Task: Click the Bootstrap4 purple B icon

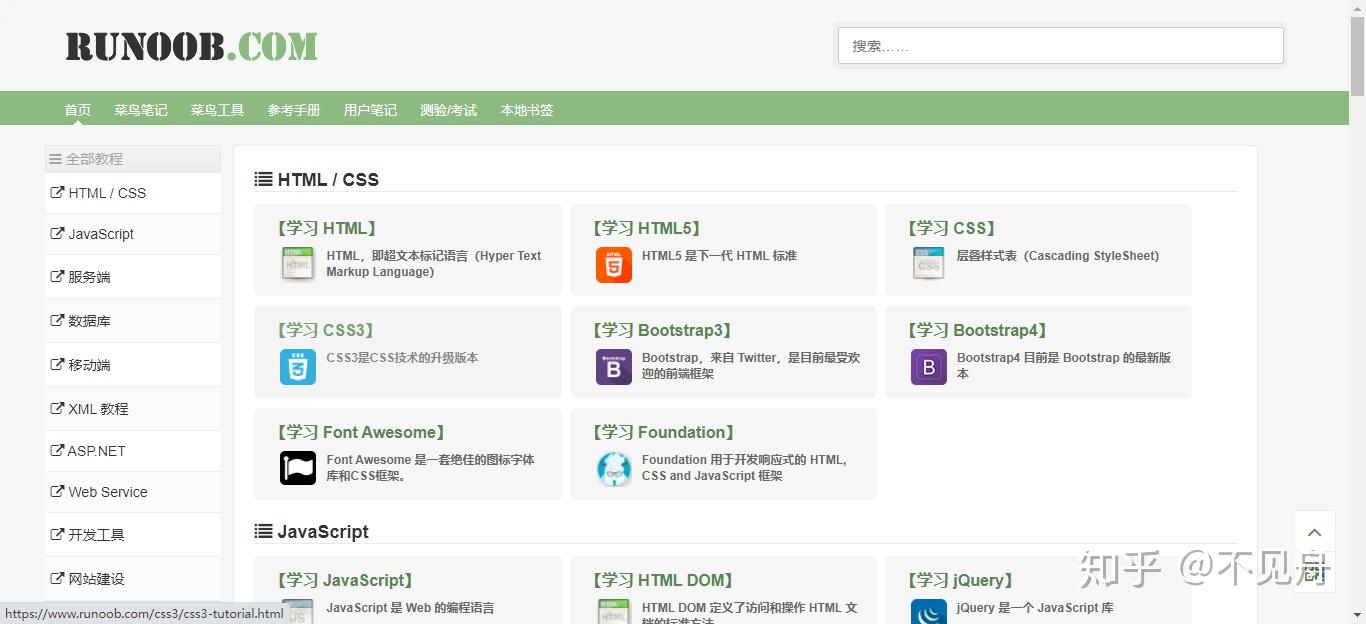Action: pyautogui.click(x=928, y=367)
